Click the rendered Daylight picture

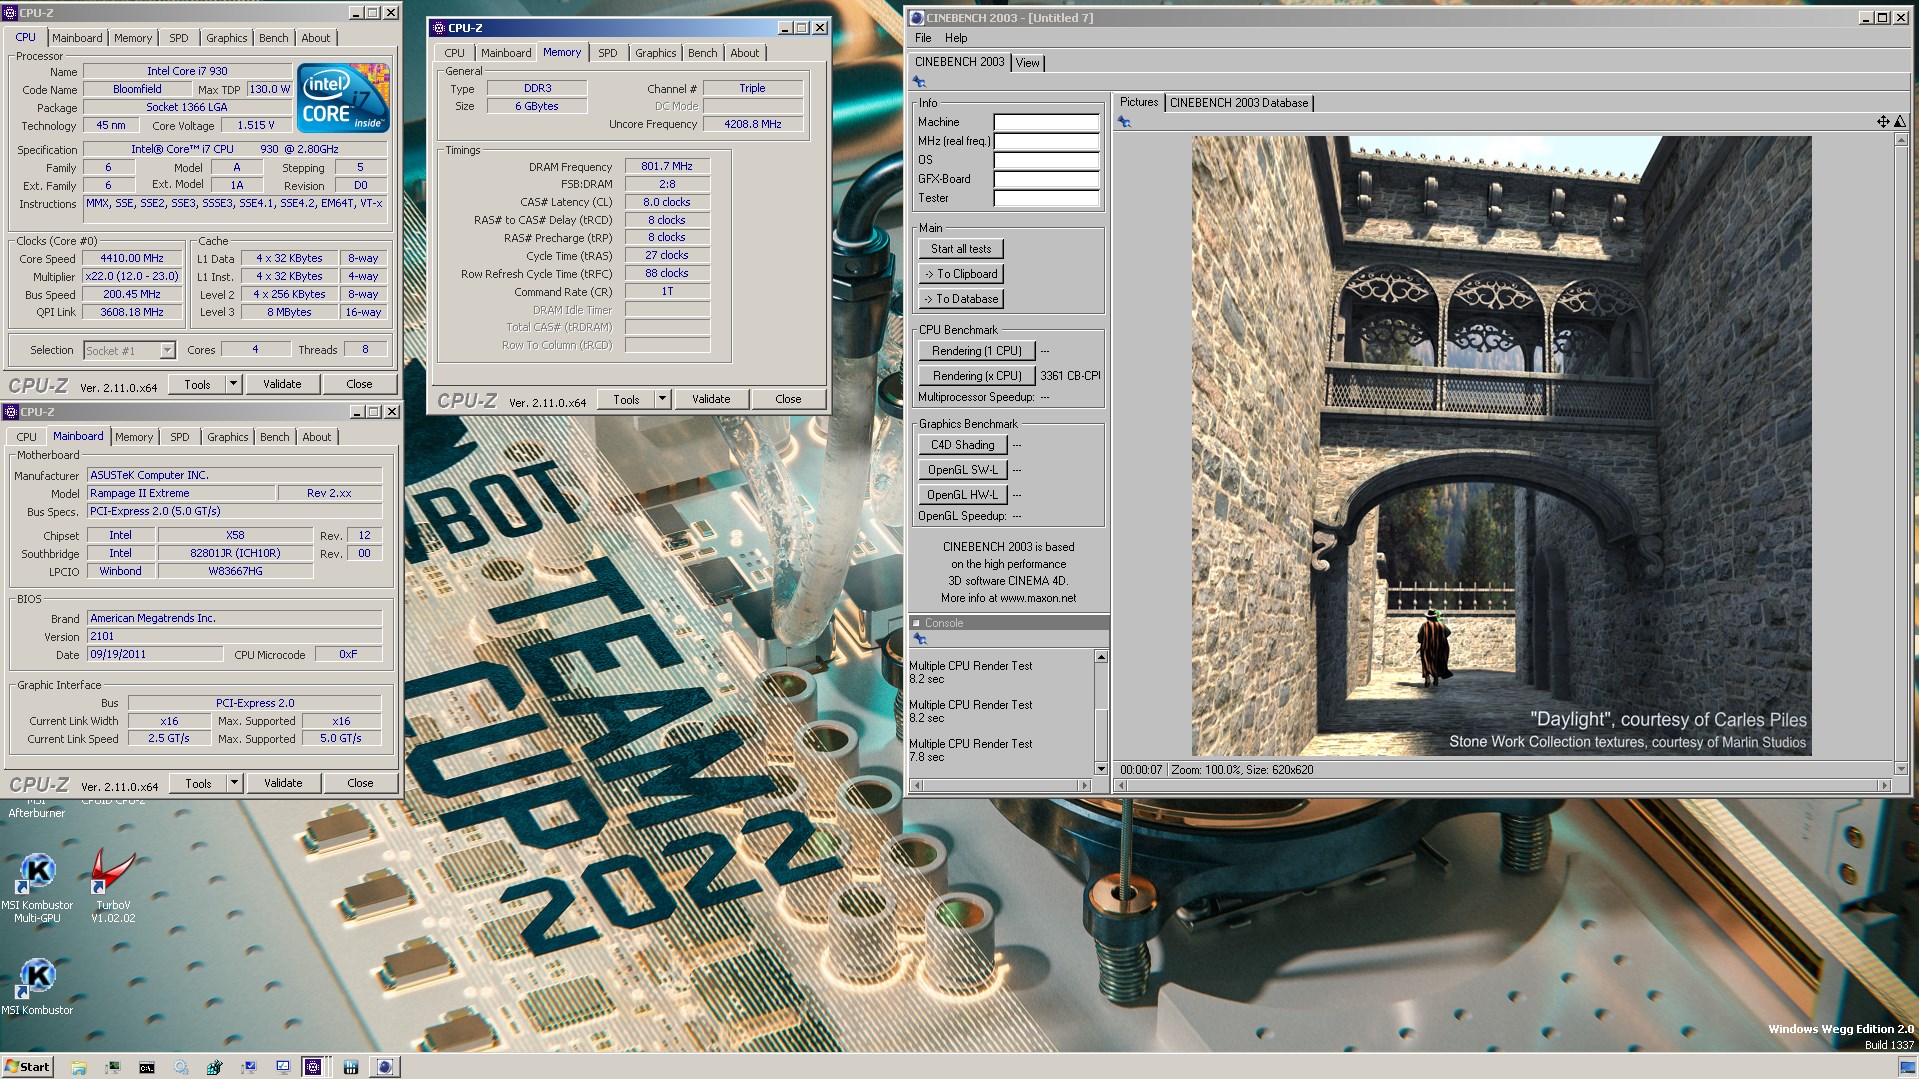click(1501, 446)
